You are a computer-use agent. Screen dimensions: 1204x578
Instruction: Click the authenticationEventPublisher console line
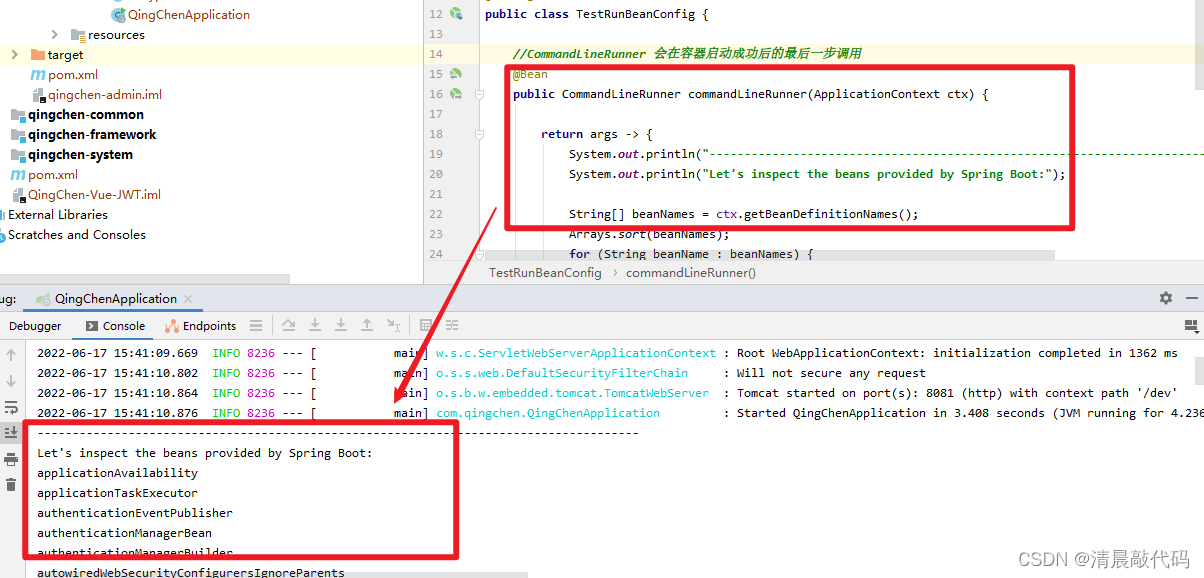coord(135,513)
